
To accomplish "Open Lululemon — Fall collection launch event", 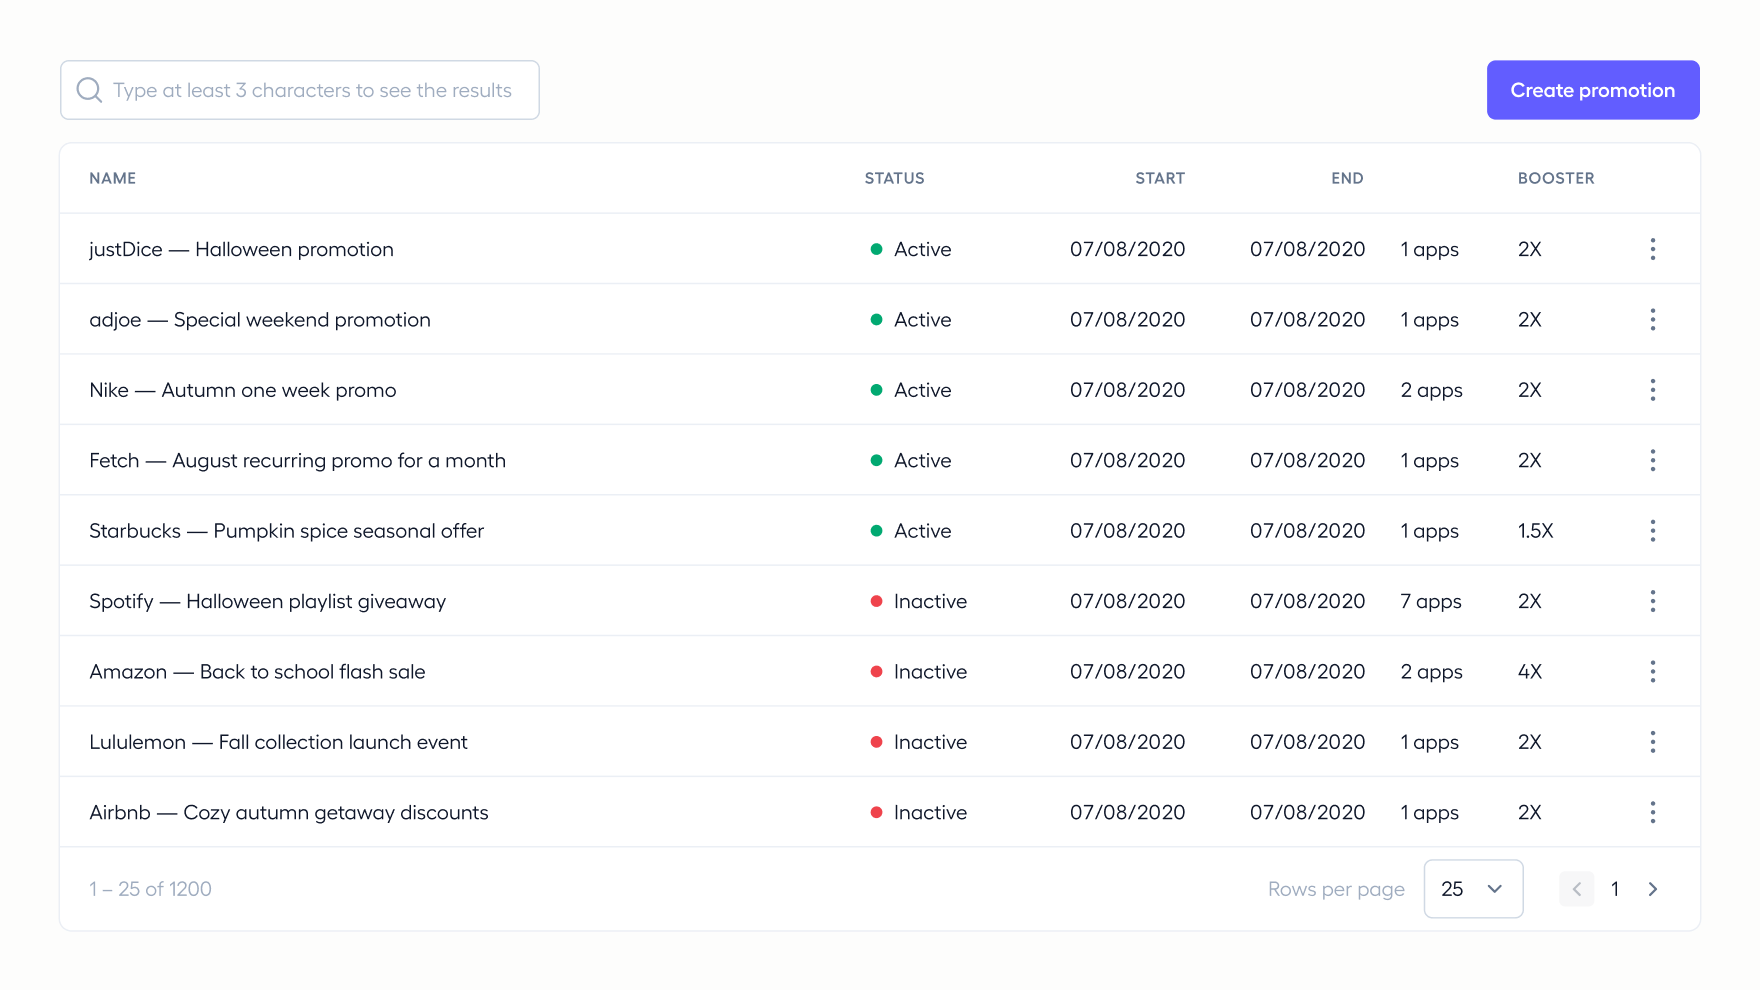I will click(278, 742).
